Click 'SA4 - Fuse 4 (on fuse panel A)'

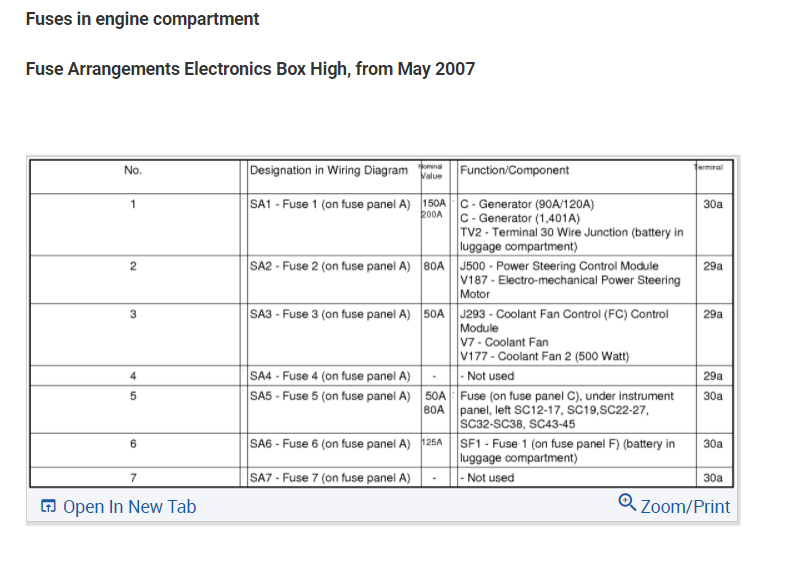[330, 376]
